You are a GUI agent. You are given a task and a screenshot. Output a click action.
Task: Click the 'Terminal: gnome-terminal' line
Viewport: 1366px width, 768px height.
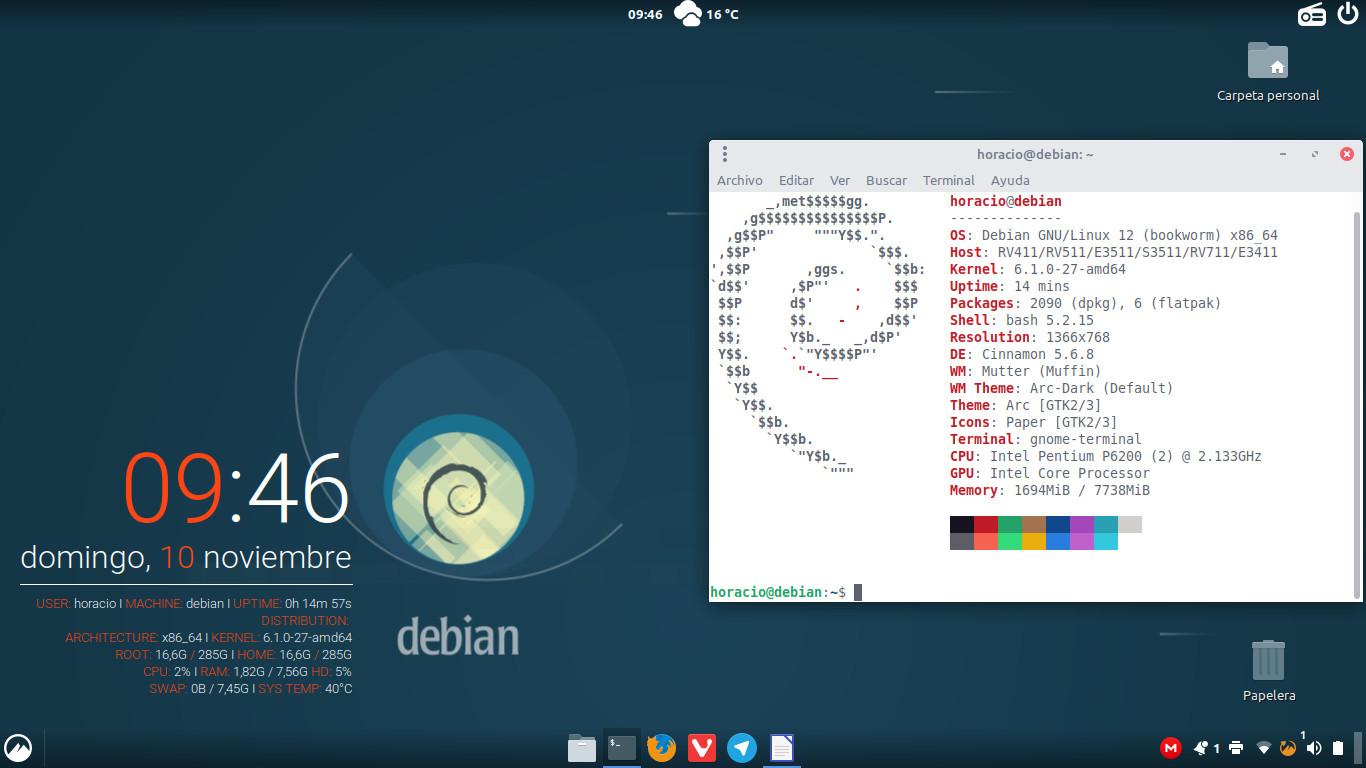click(x=1046, y=439)
